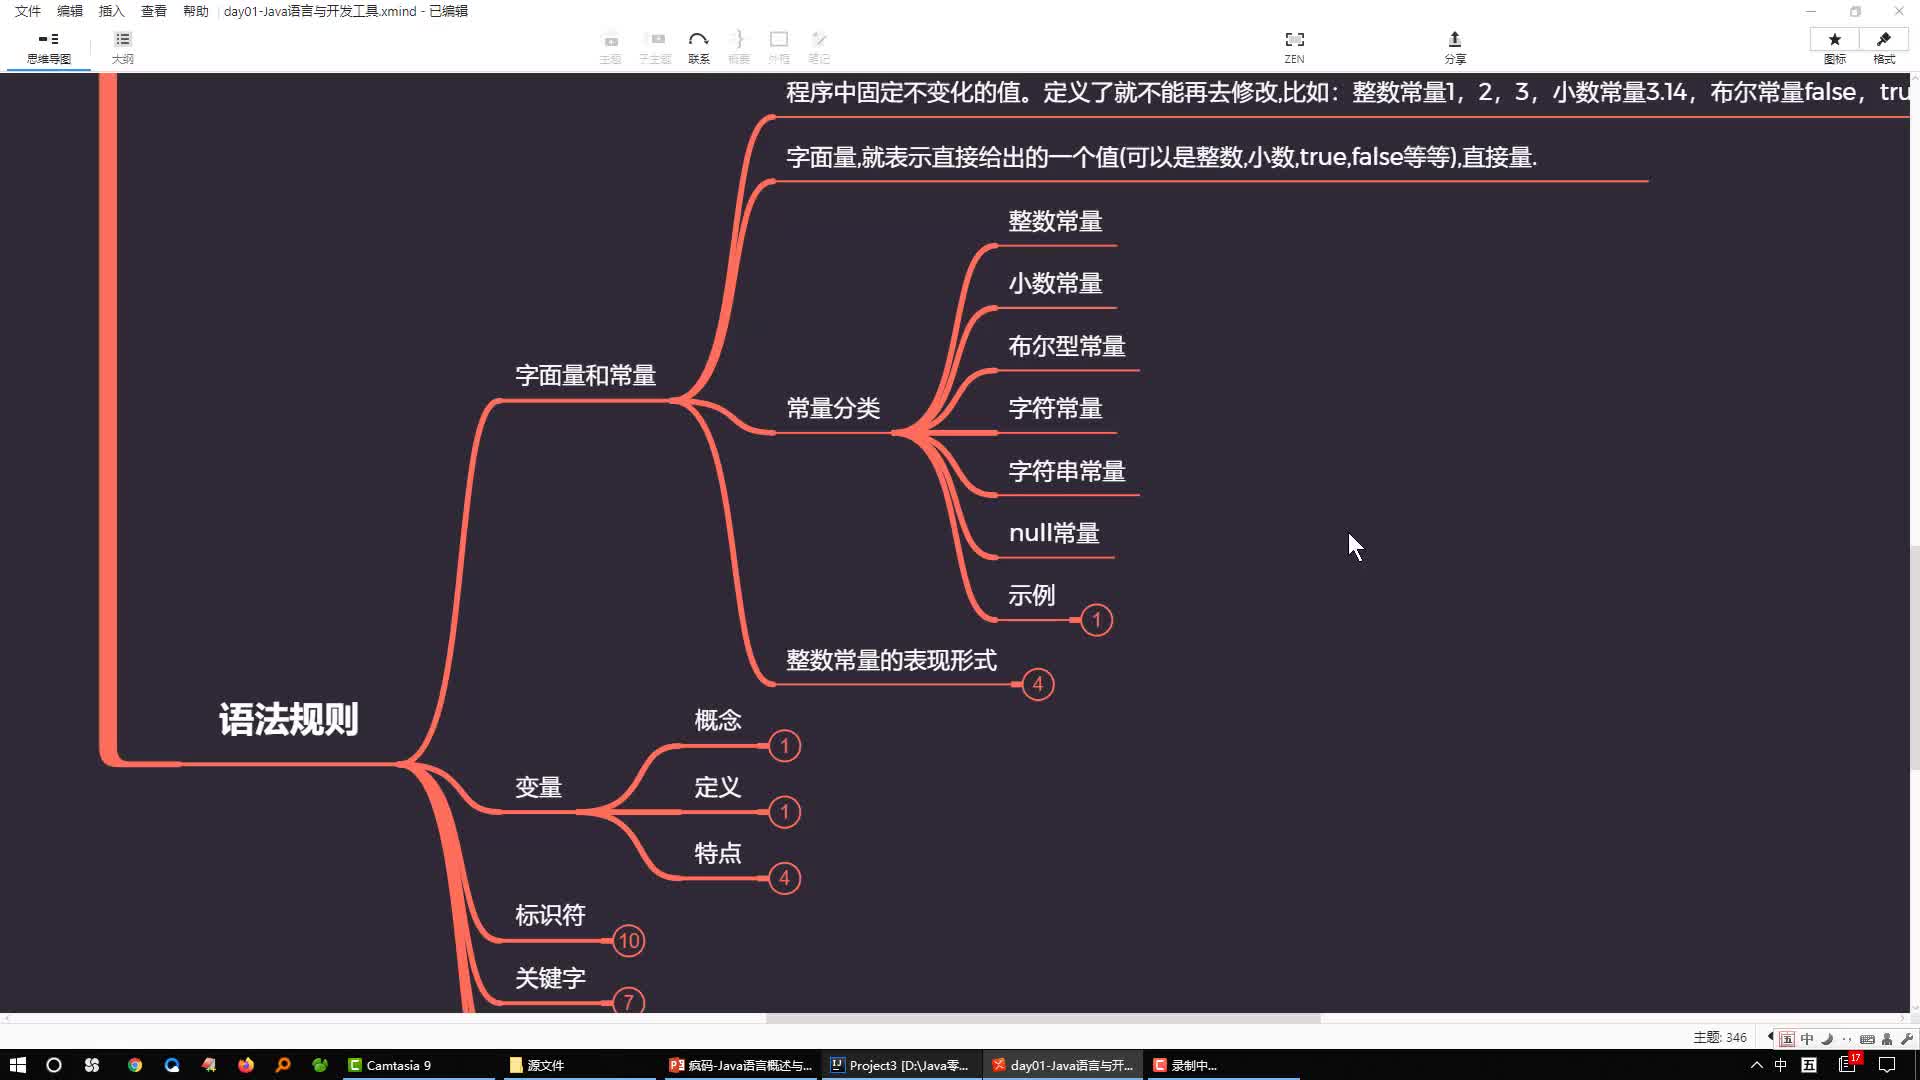1920x1080 pixels.
Task: Open the 插入 menu
Action: (112, 11)
